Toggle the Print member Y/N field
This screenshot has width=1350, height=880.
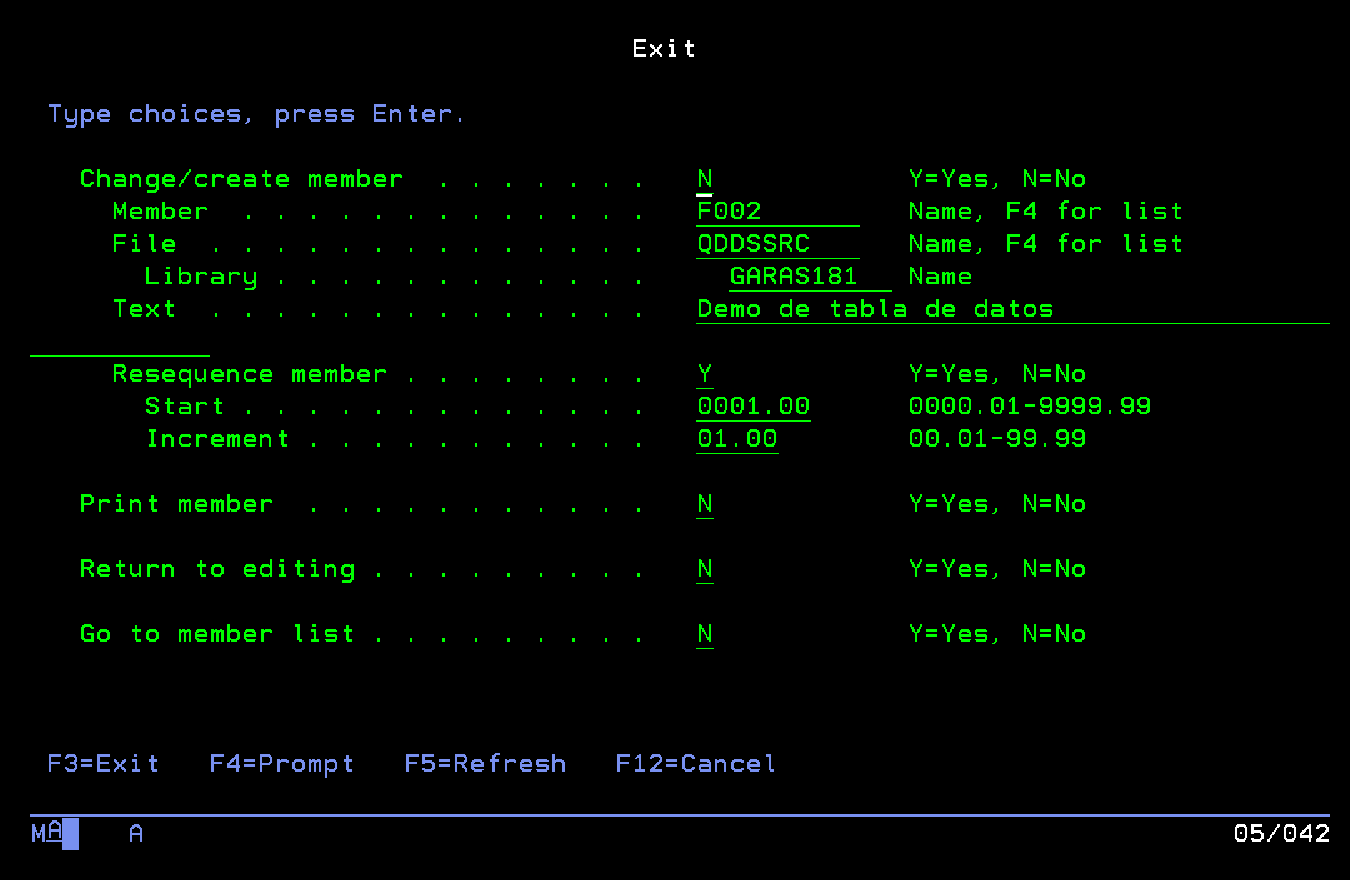(705, 504)
